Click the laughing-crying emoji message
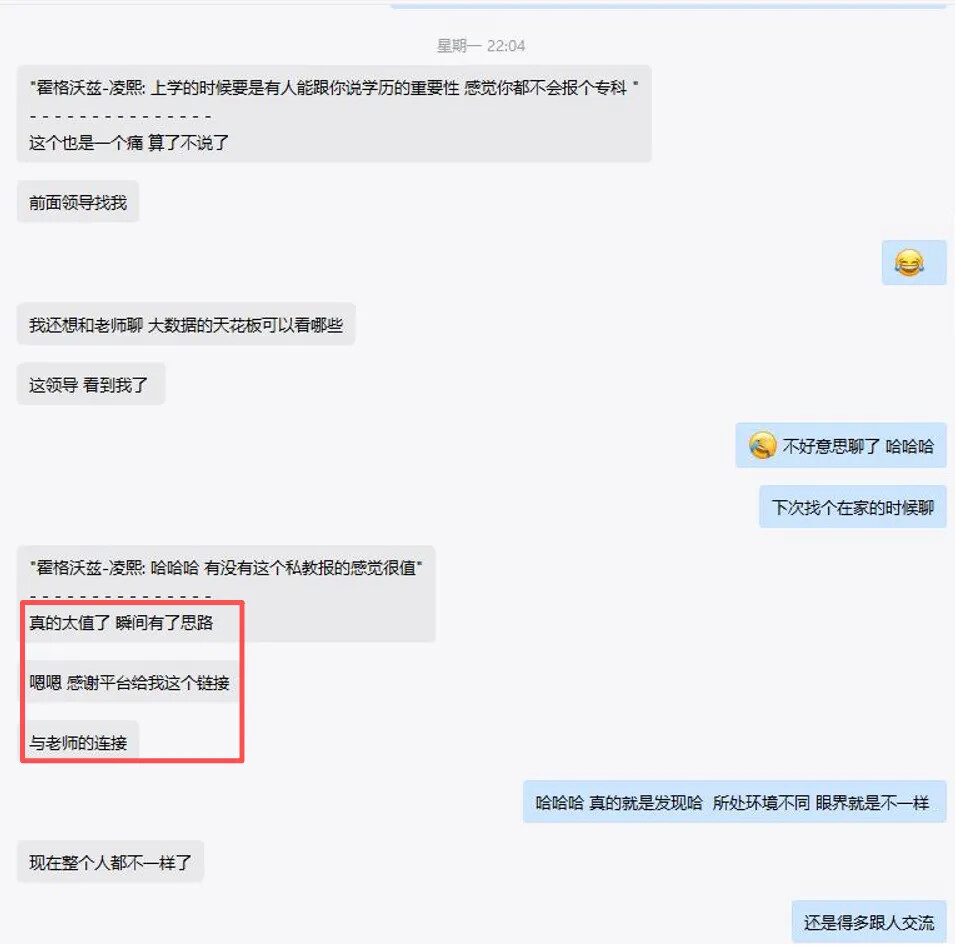Screen dimensions: 955x950 click(914, 262)
